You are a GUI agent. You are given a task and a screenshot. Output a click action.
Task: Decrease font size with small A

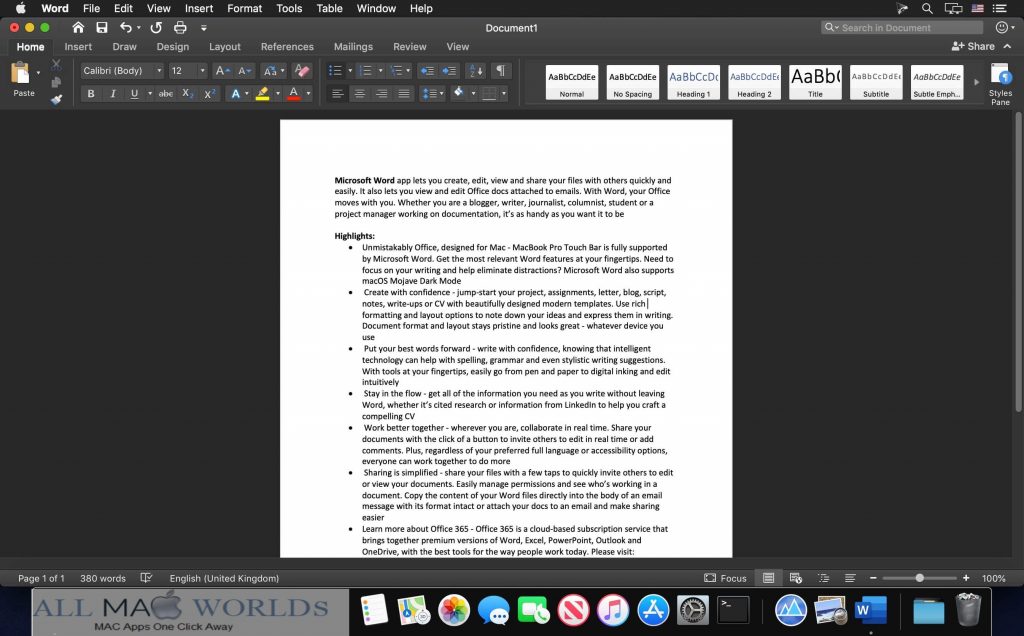(x=244, y=71)
